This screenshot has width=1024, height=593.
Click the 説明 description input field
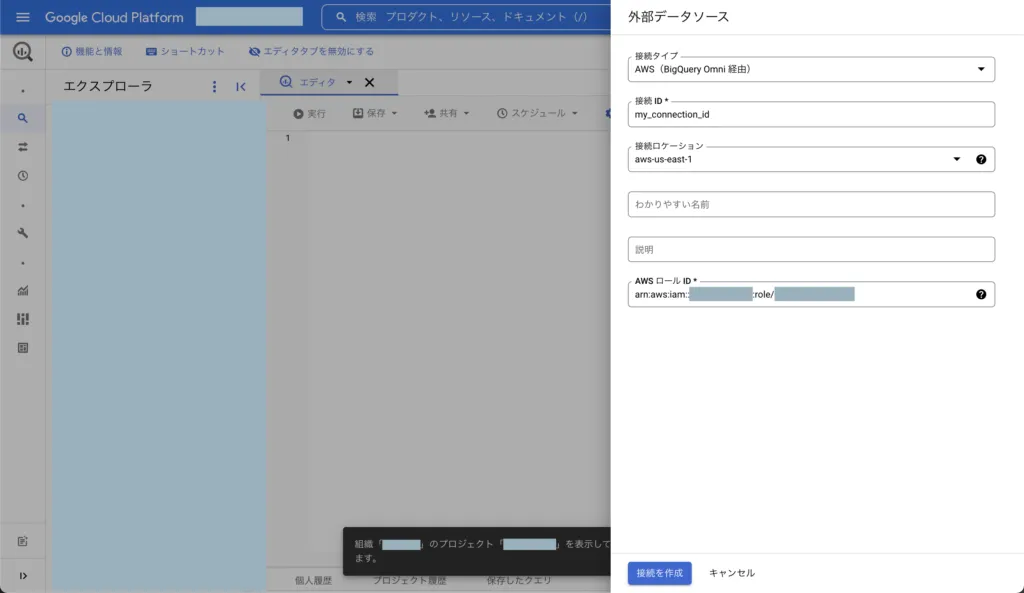(811, 249)
